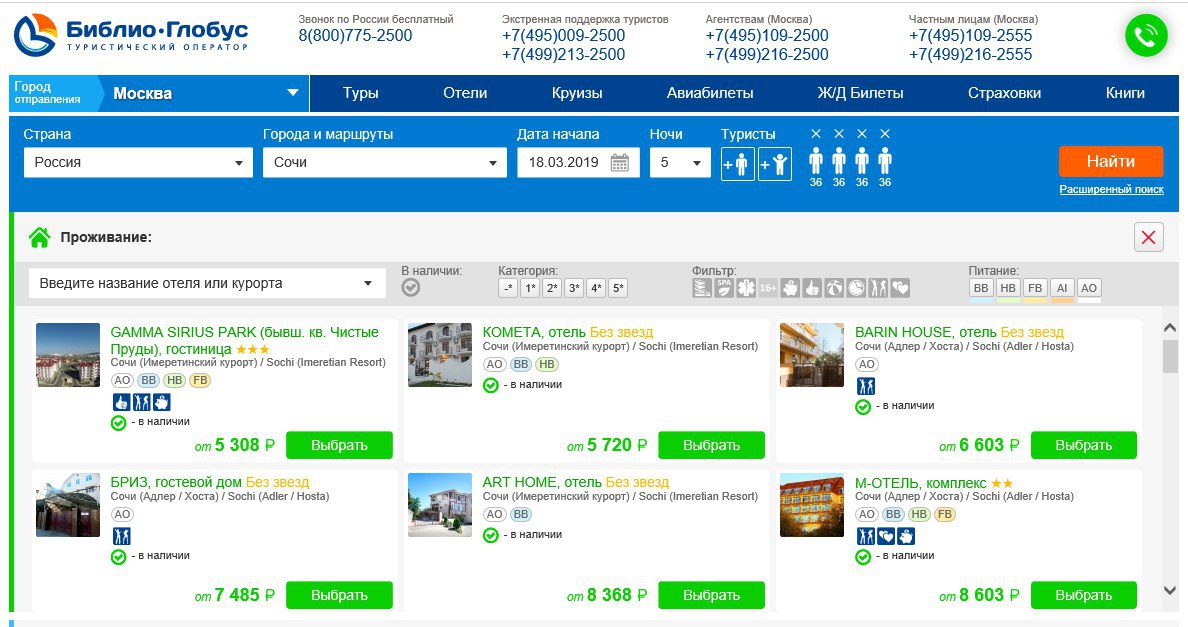This screenshot has height=627, width=1188.
Task: Click hearts icon on М-ОТЕЛЬ card
Action: click(886, 537)
